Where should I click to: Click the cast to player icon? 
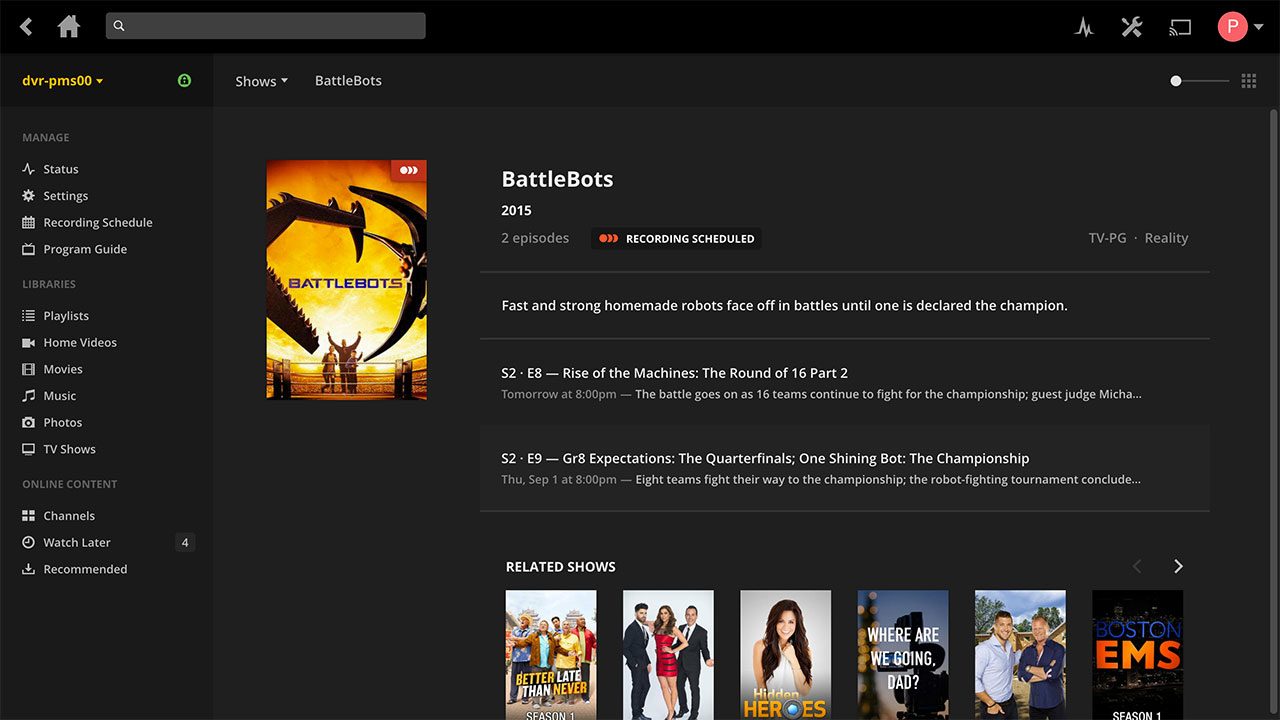1180,27
